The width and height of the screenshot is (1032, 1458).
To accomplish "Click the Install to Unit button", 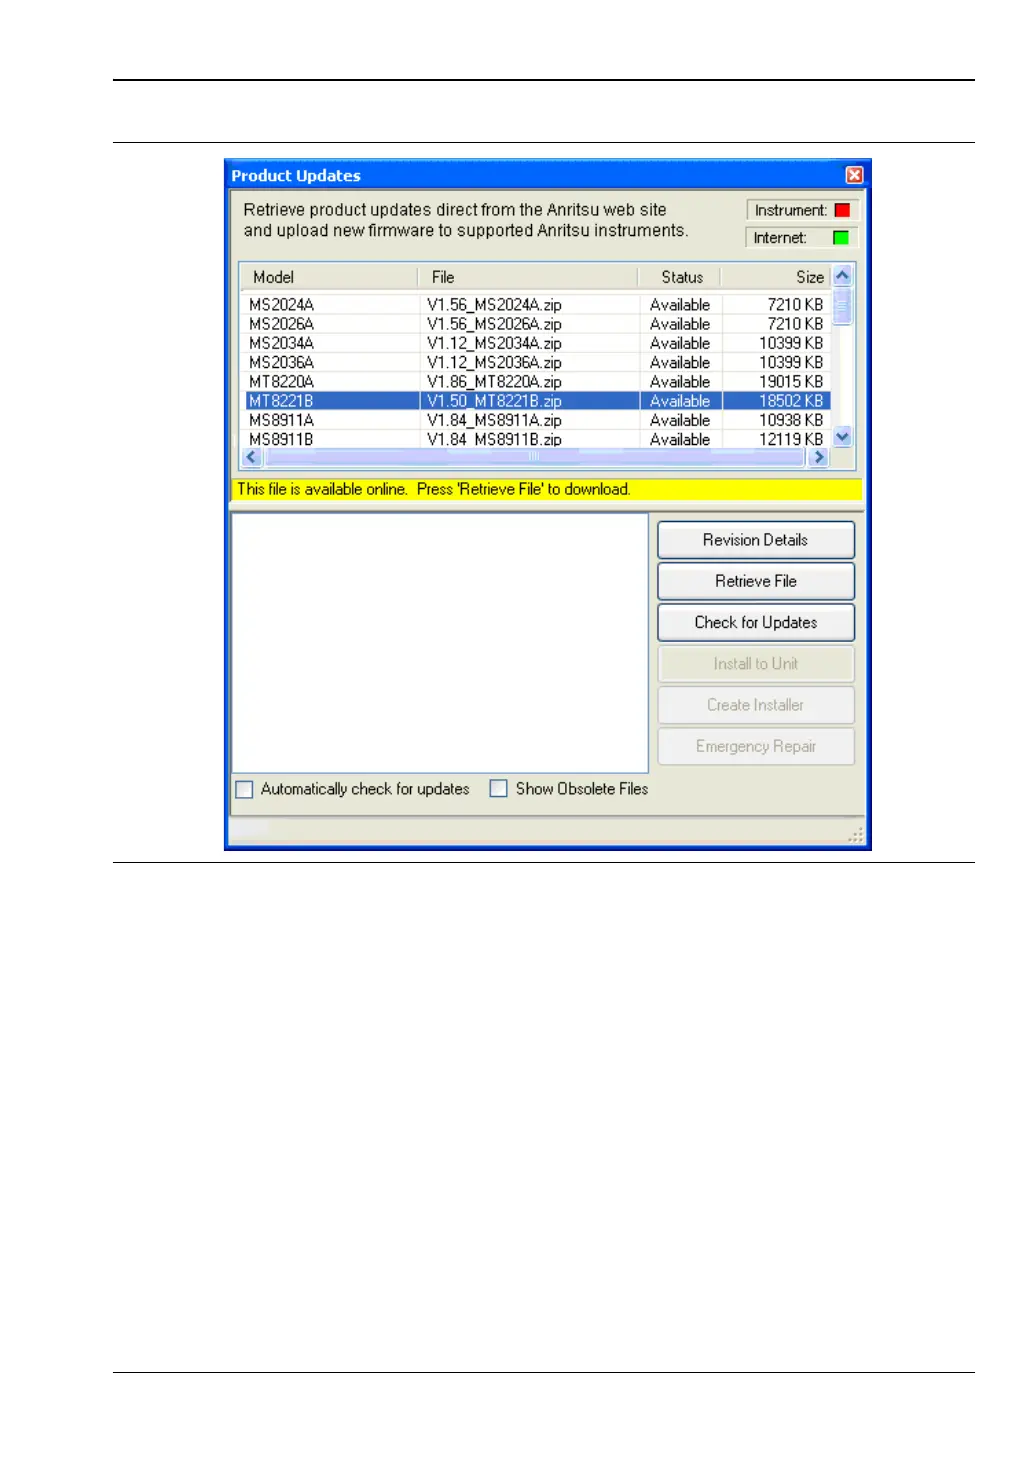I will coord(756,664).
